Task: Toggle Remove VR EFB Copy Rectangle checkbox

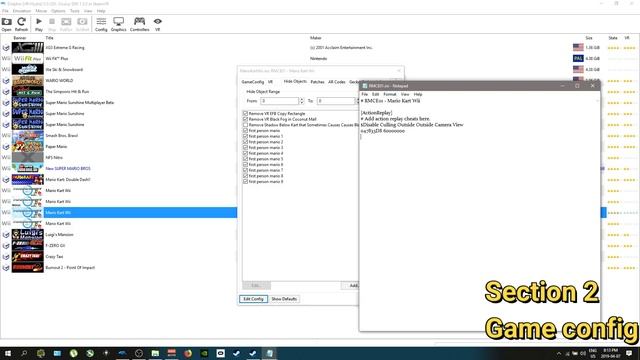Action: pos(245,113)
